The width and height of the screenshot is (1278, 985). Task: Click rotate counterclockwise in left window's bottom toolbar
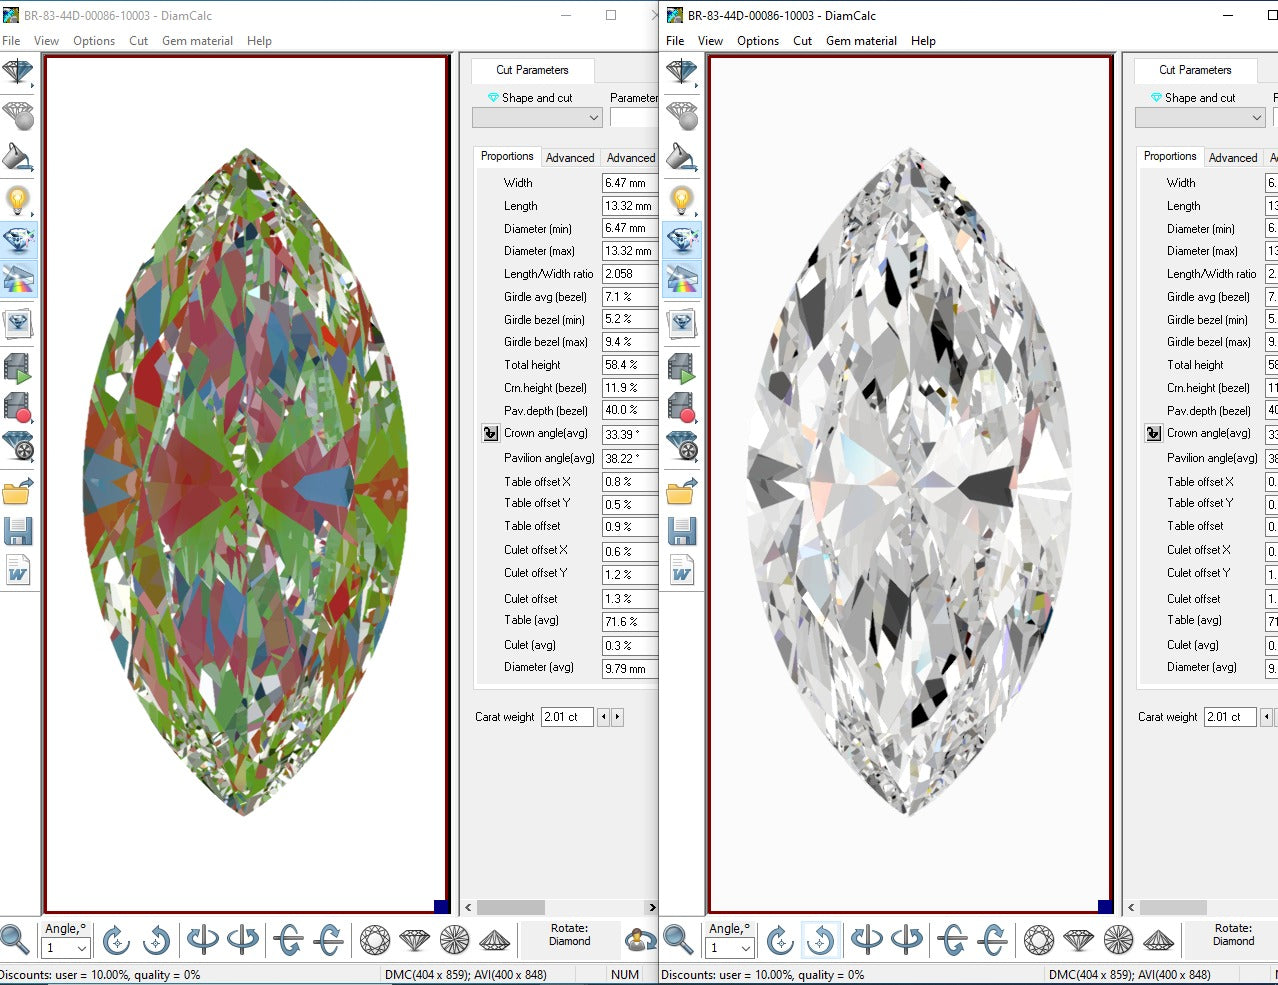156,940
